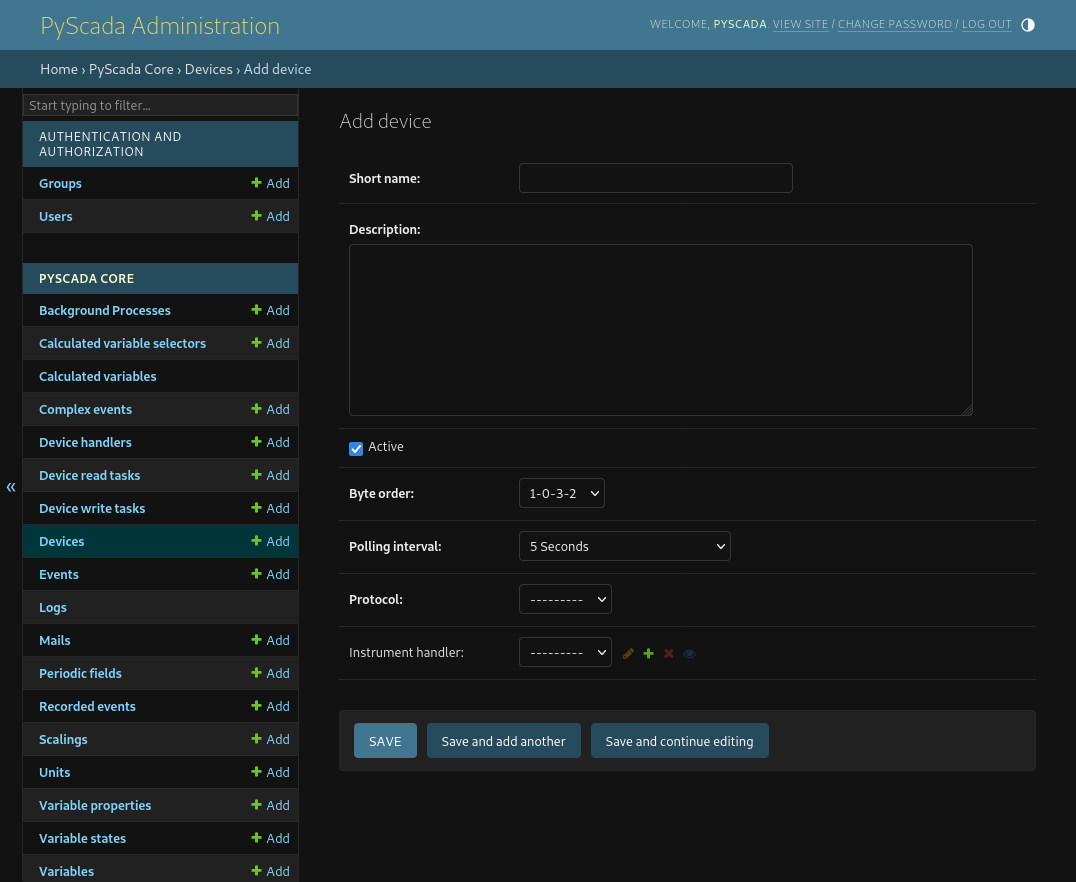Screen dimensions: 1076x882
Task: Open Device handlers in the sidebar
Action: (x=85, y=442)
